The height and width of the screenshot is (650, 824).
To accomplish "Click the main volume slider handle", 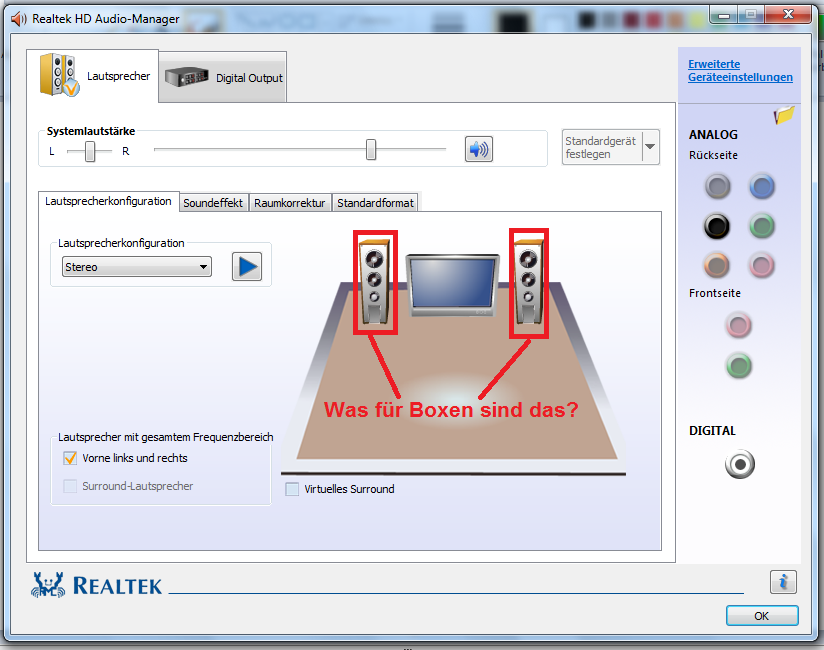I will coord(371,149).
